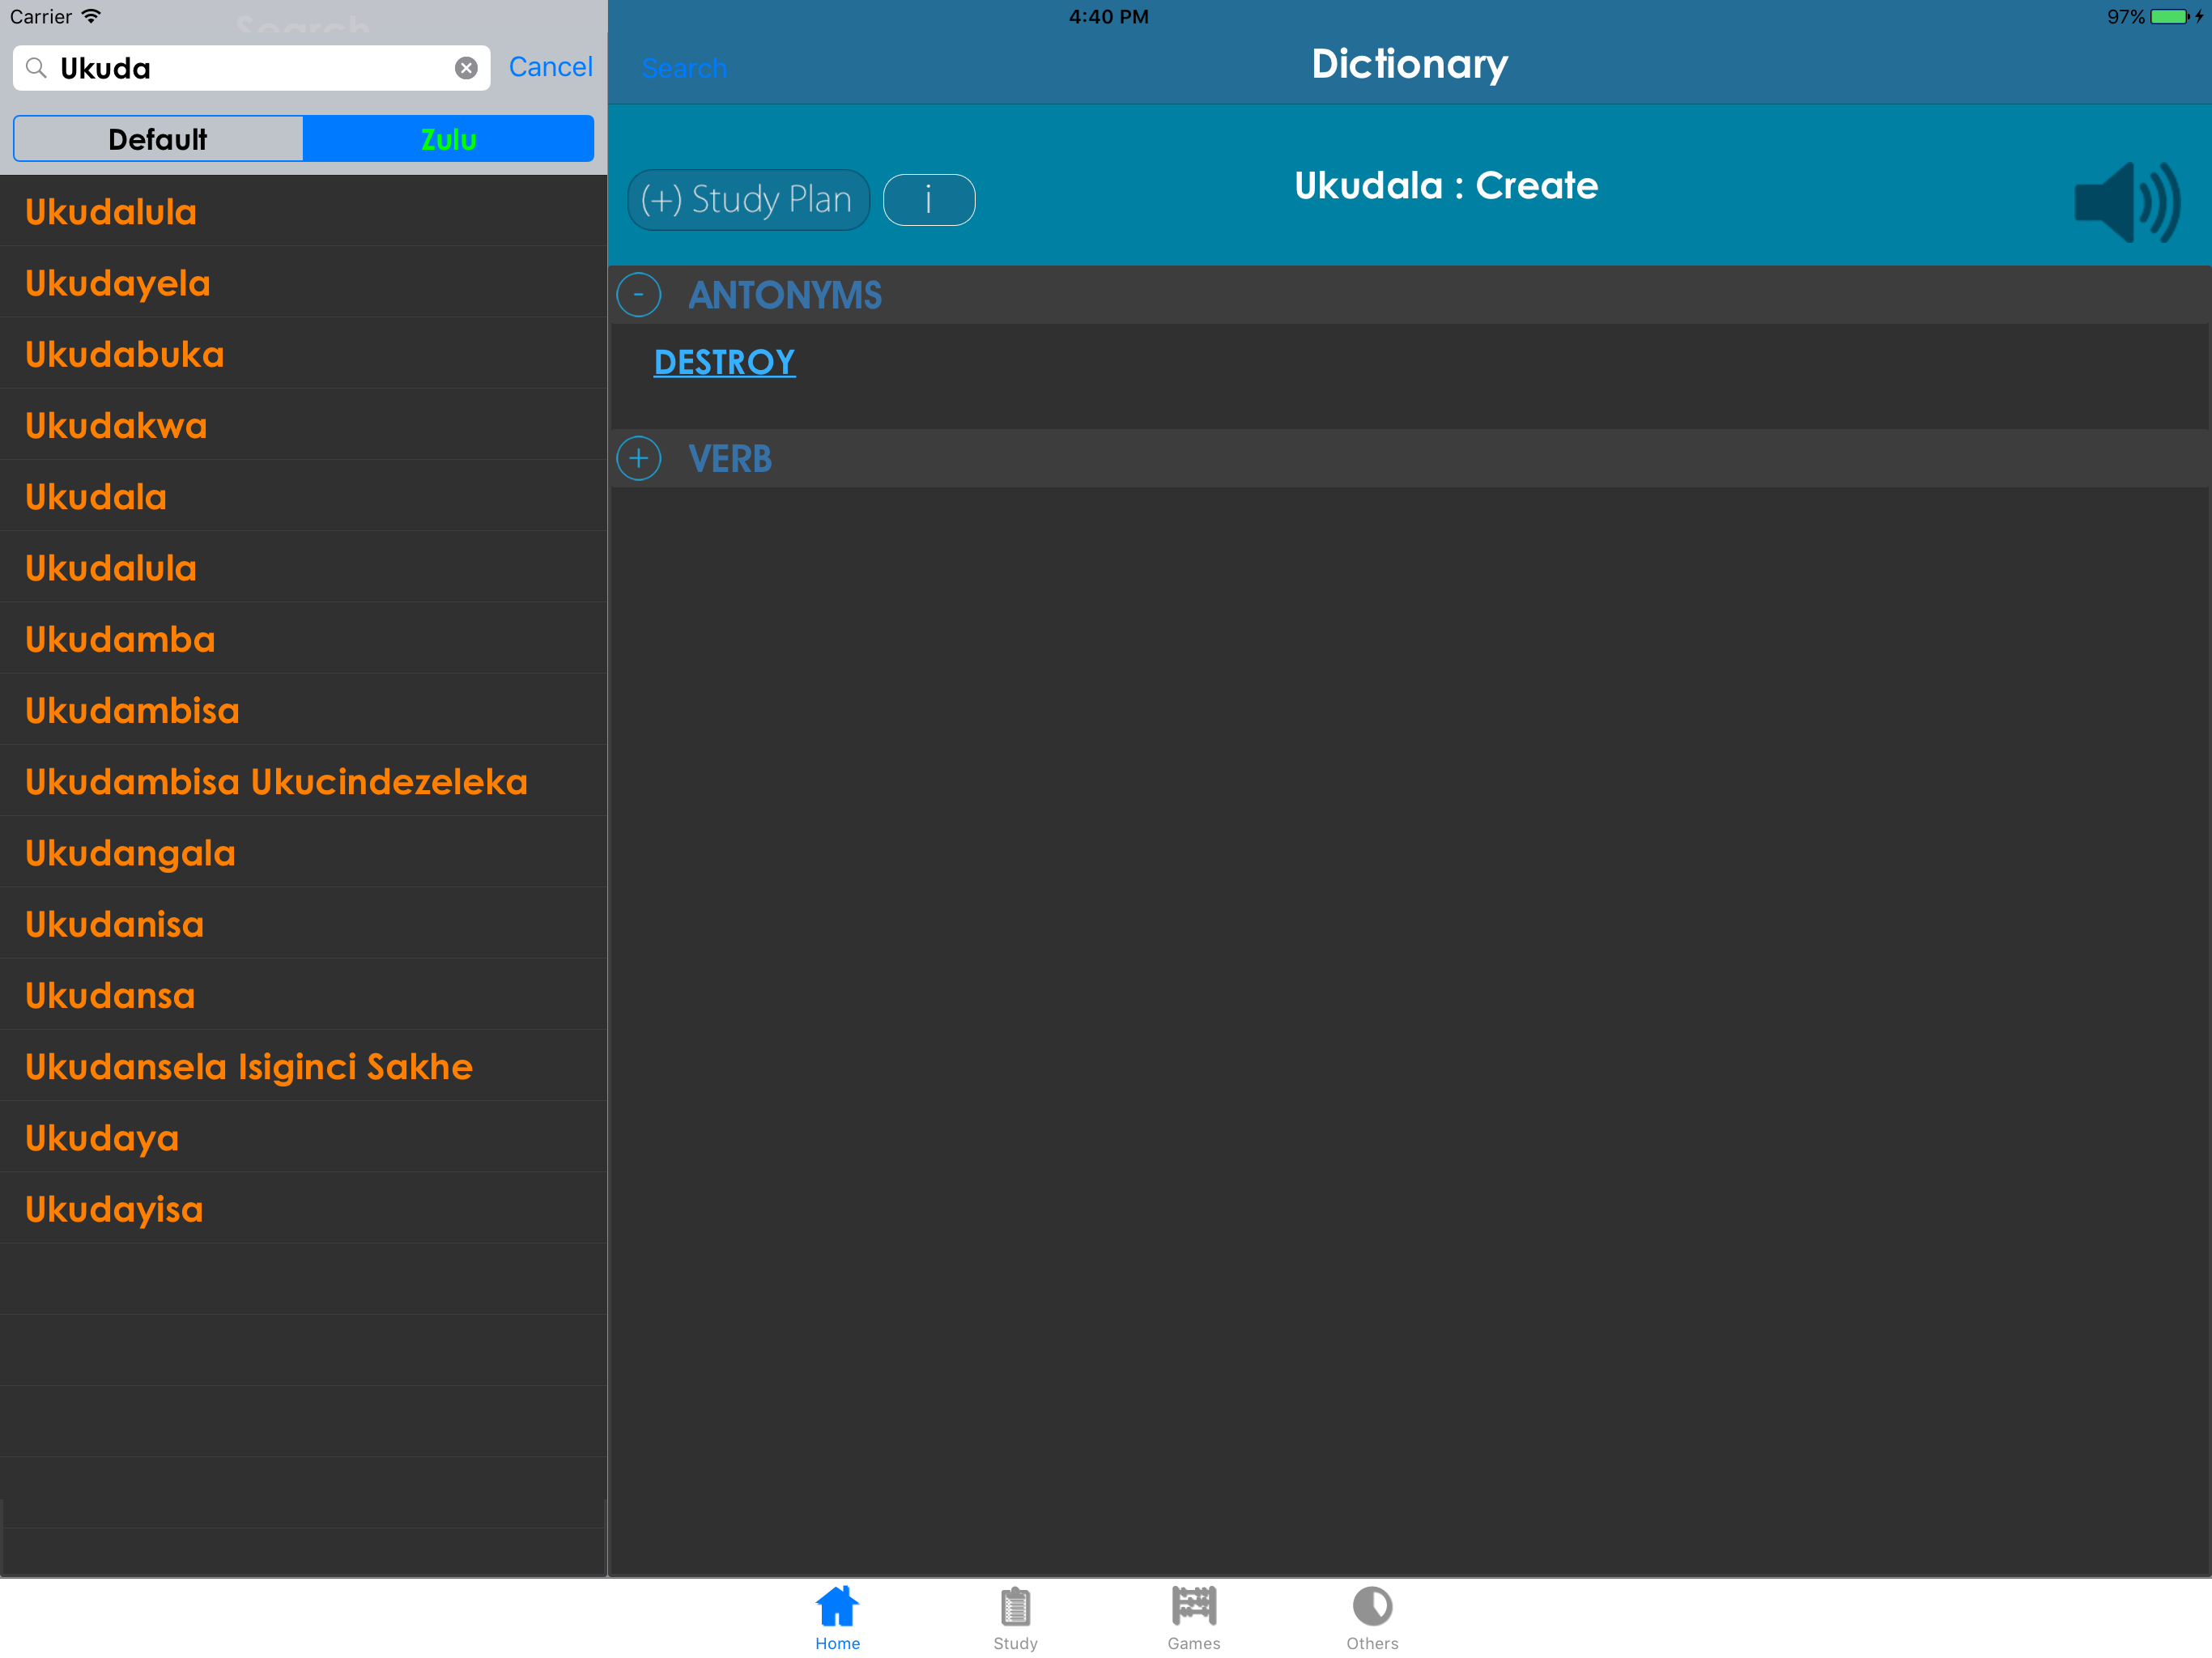Select Ukudakwa from results

303,425
